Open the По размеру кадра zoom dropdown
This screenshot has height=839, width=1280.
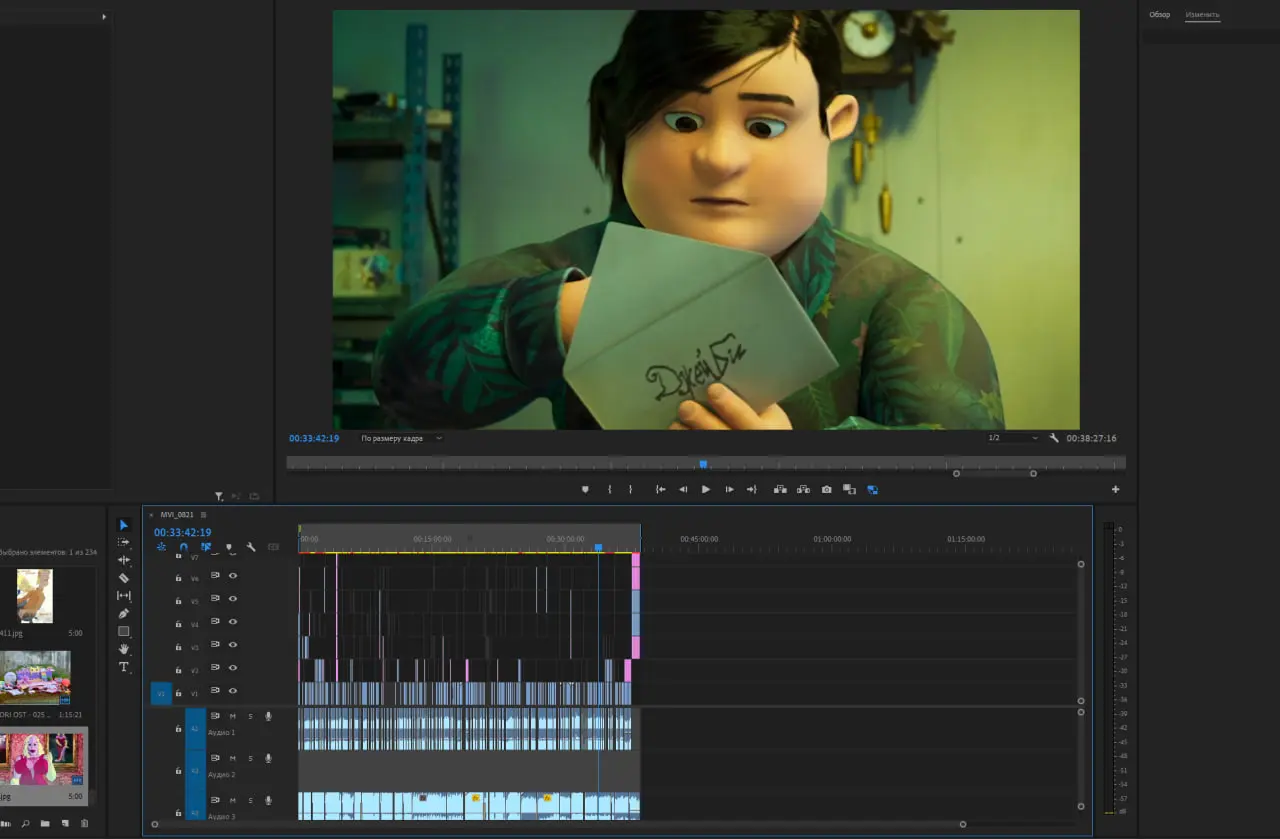401,438
